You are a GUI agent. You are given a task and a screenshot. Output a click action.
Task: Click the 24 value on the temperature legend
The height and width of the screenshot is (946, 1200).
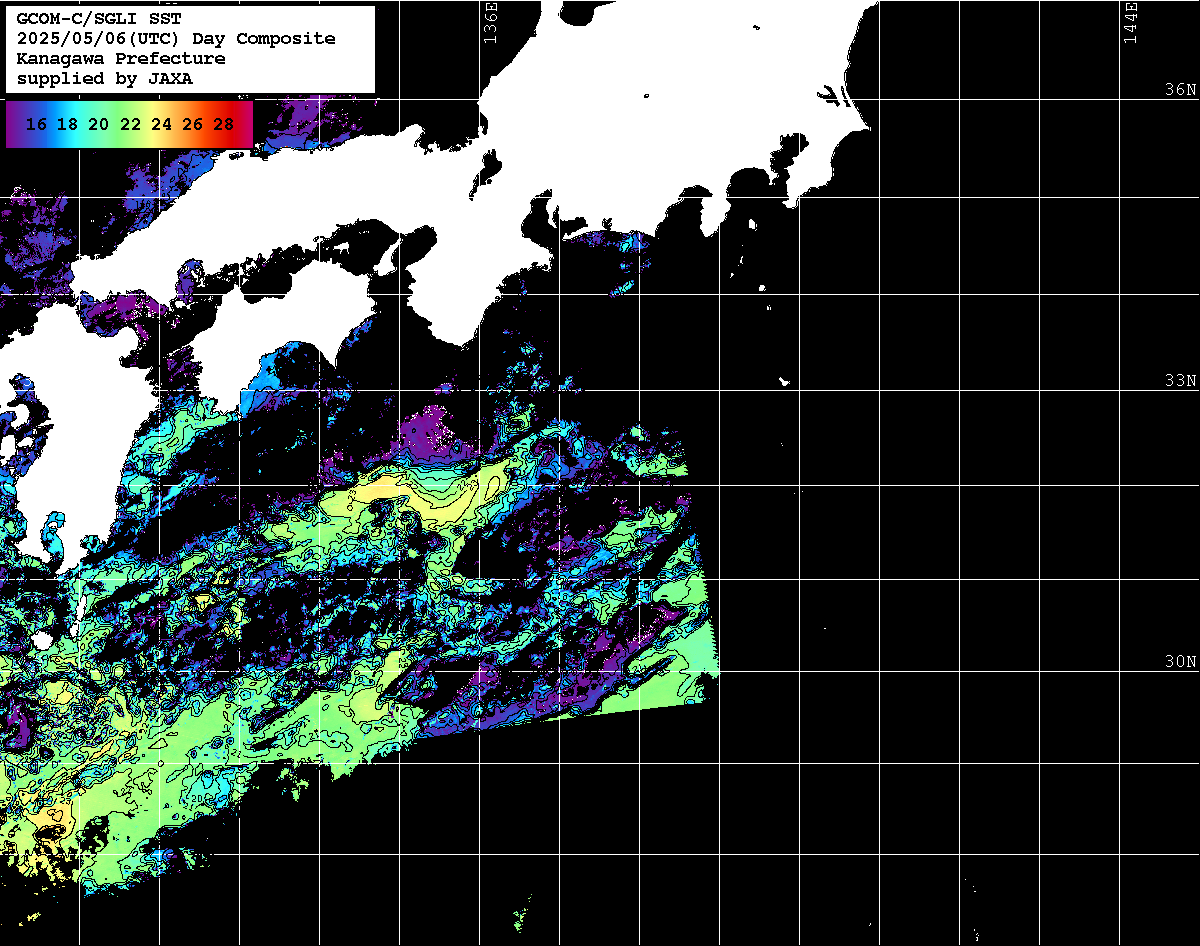point(161,125)
